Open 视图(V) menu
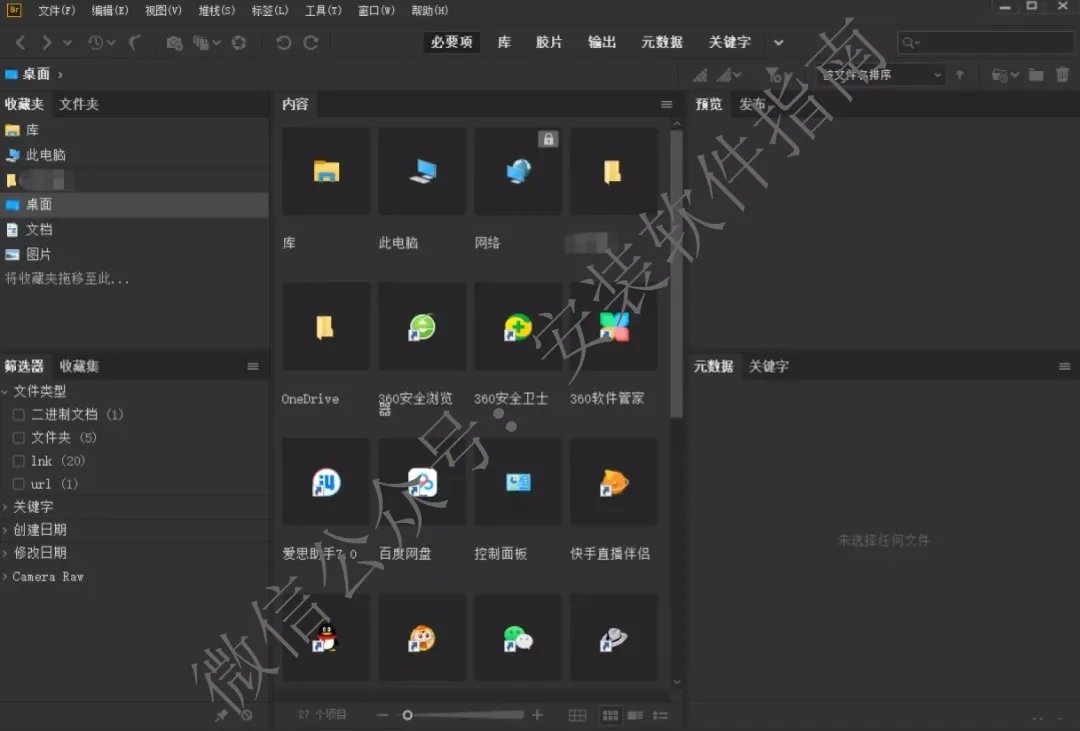The image size is (1080, 731). tap(163, 10)
